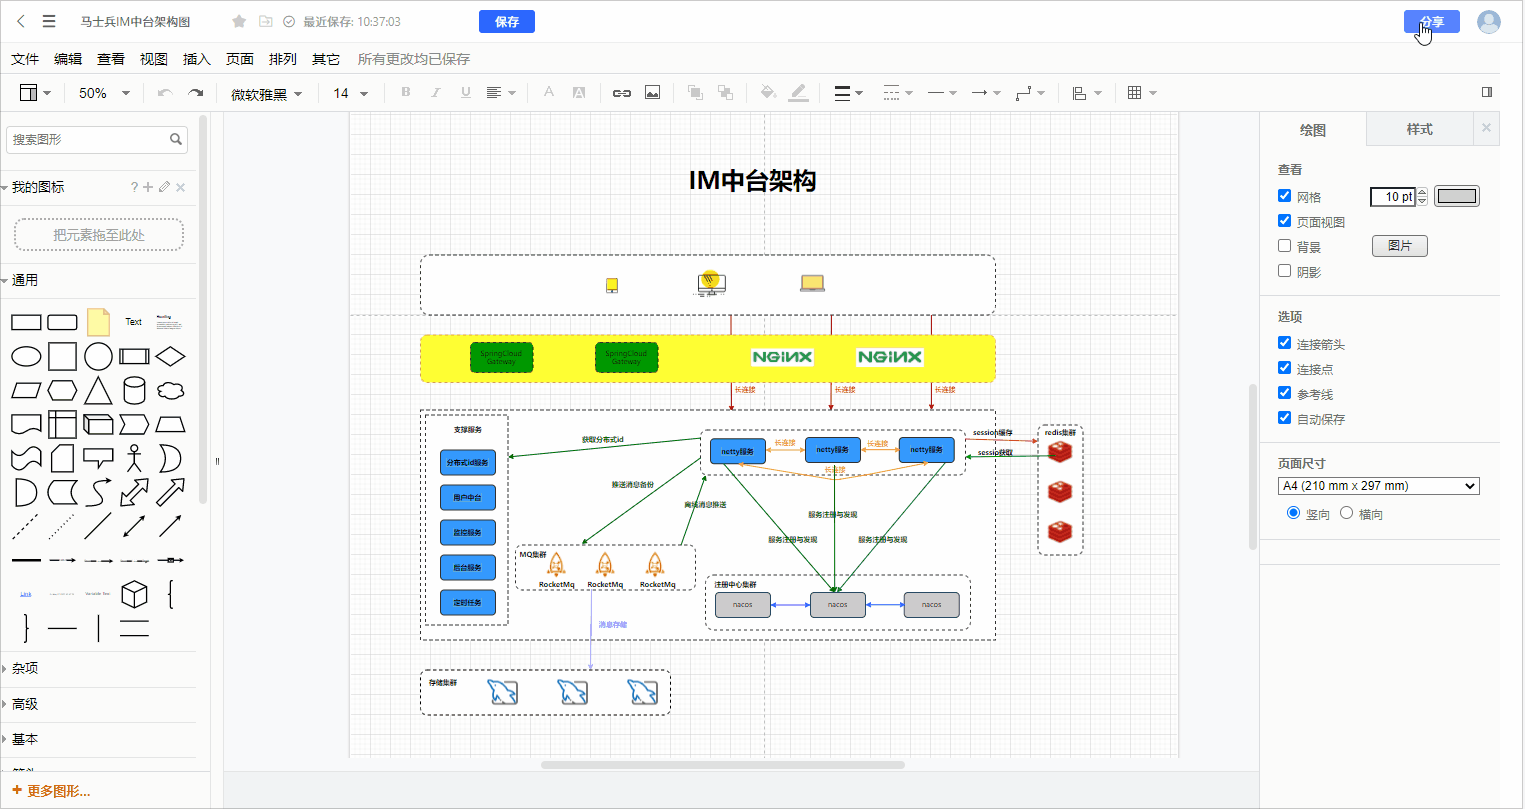Select the diamond shape
This screenshot has height=809, width=1525.
(171, 356)
